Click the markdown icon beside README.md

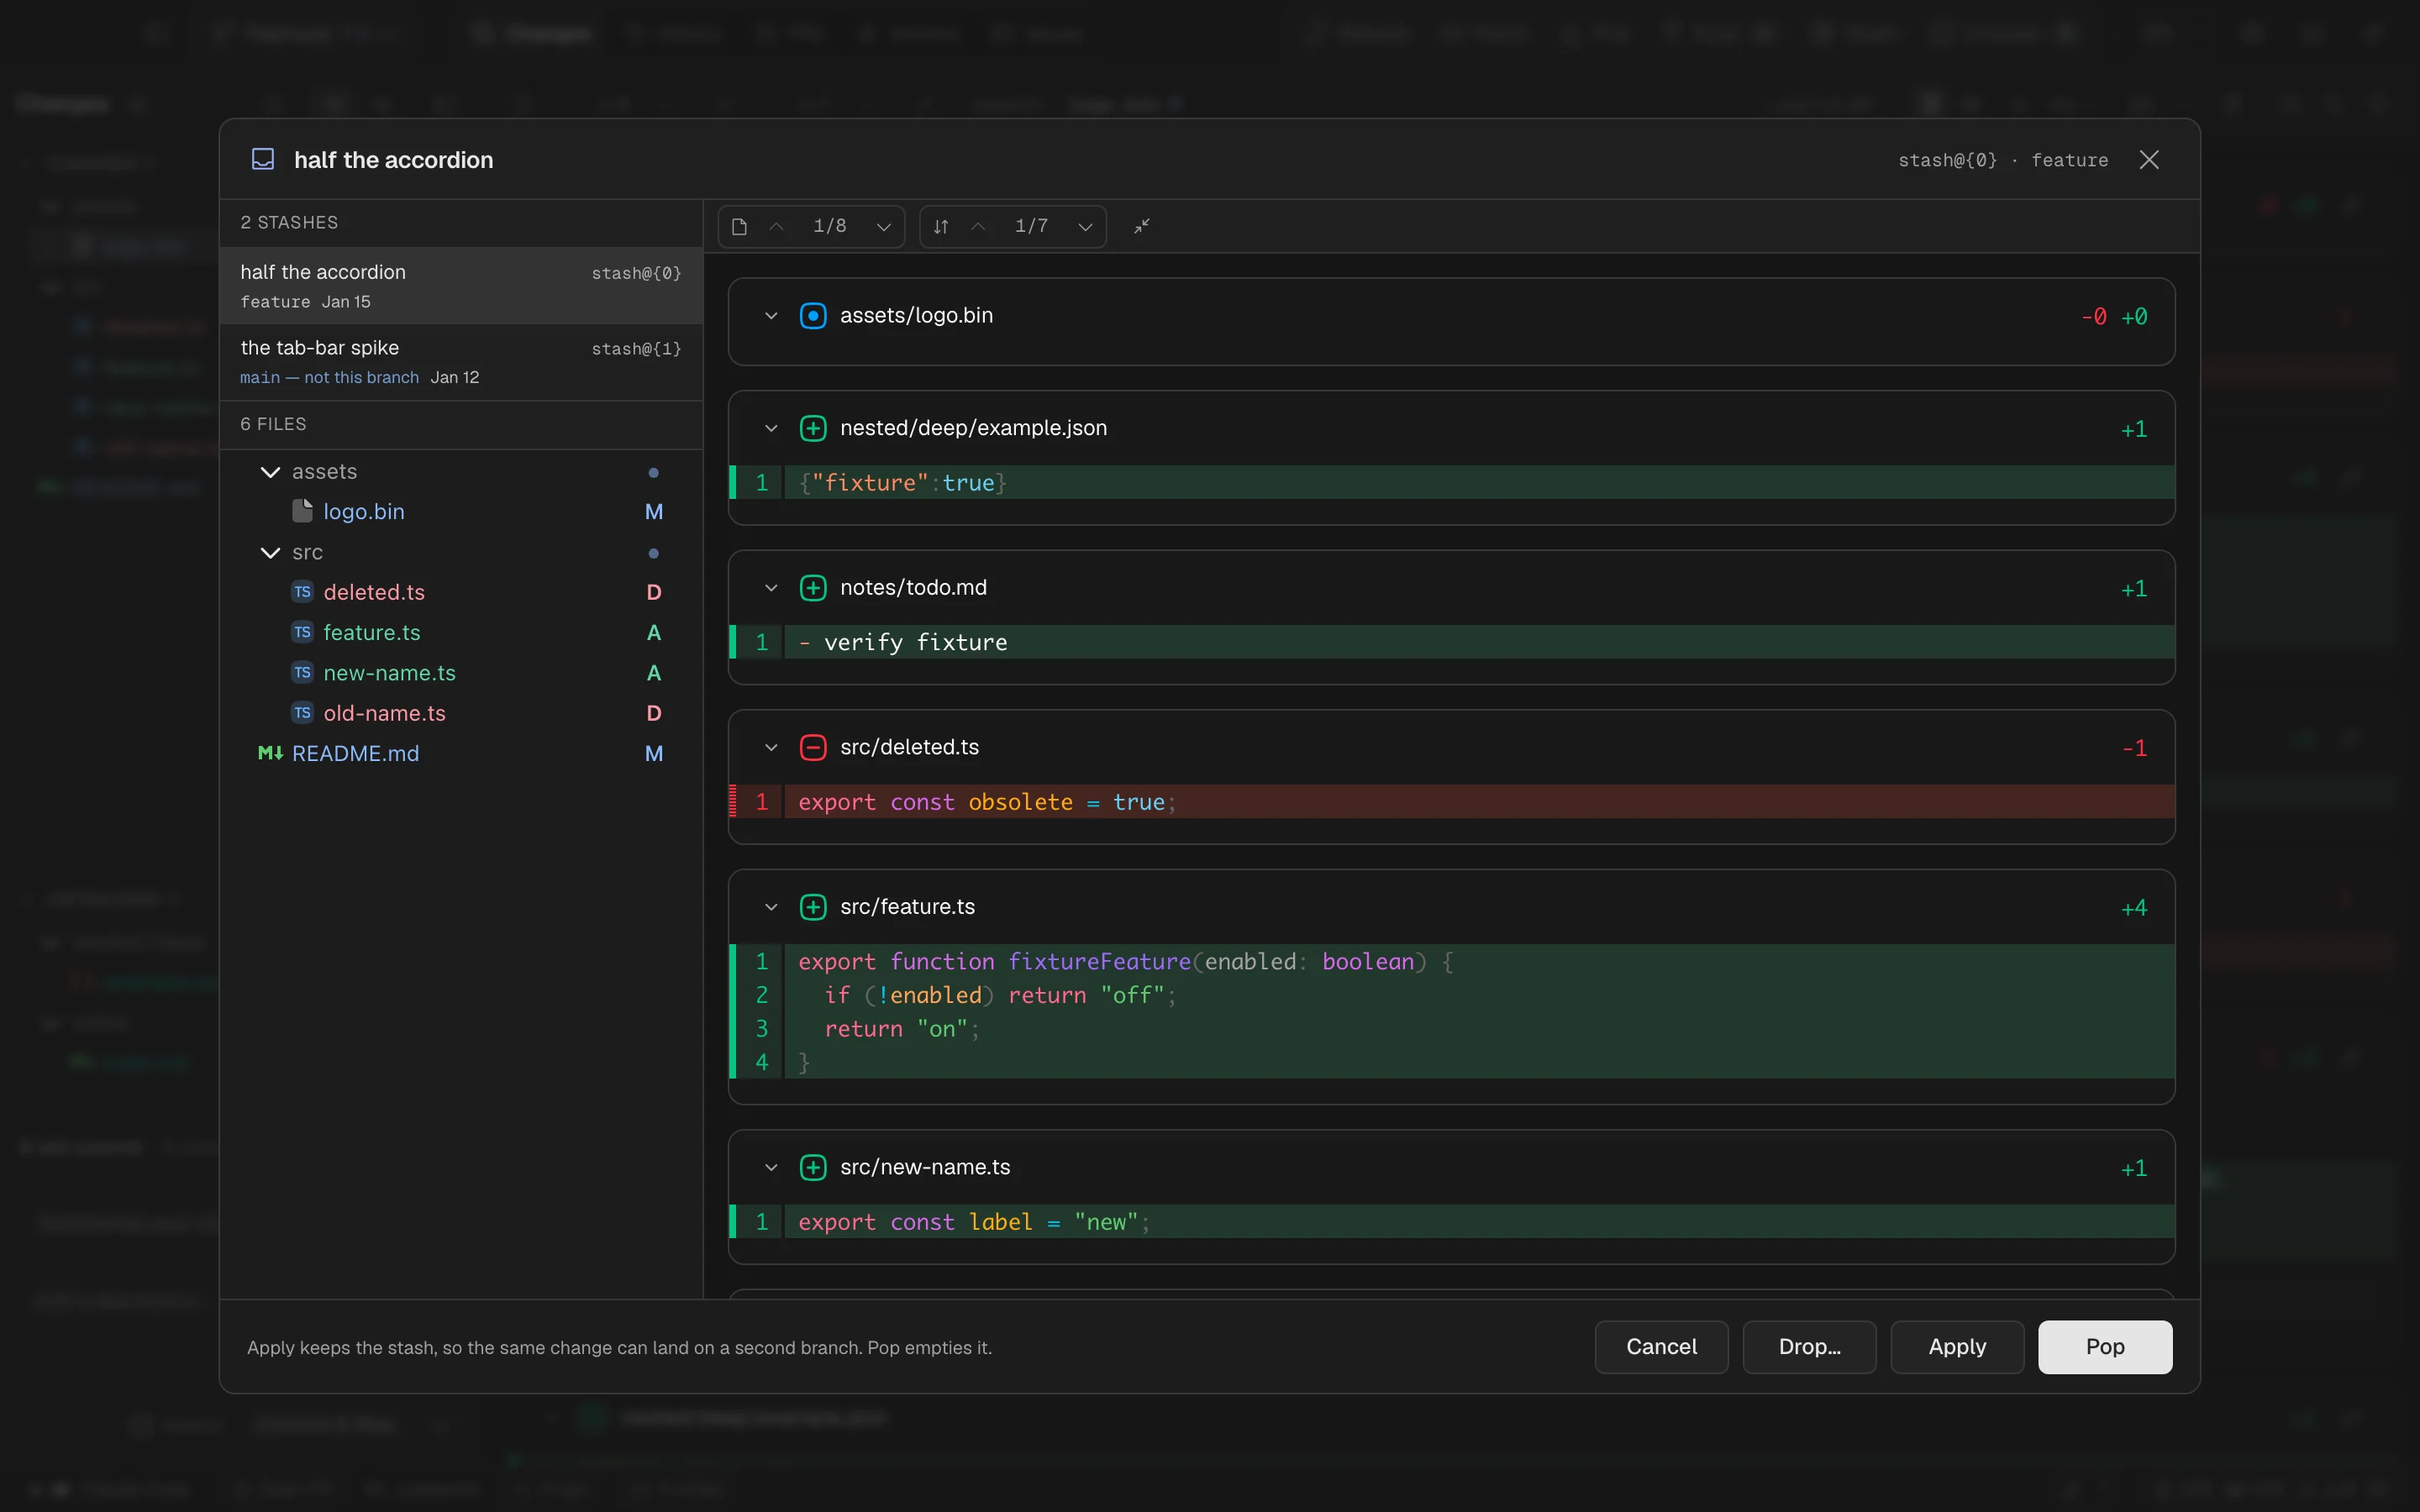270,753
